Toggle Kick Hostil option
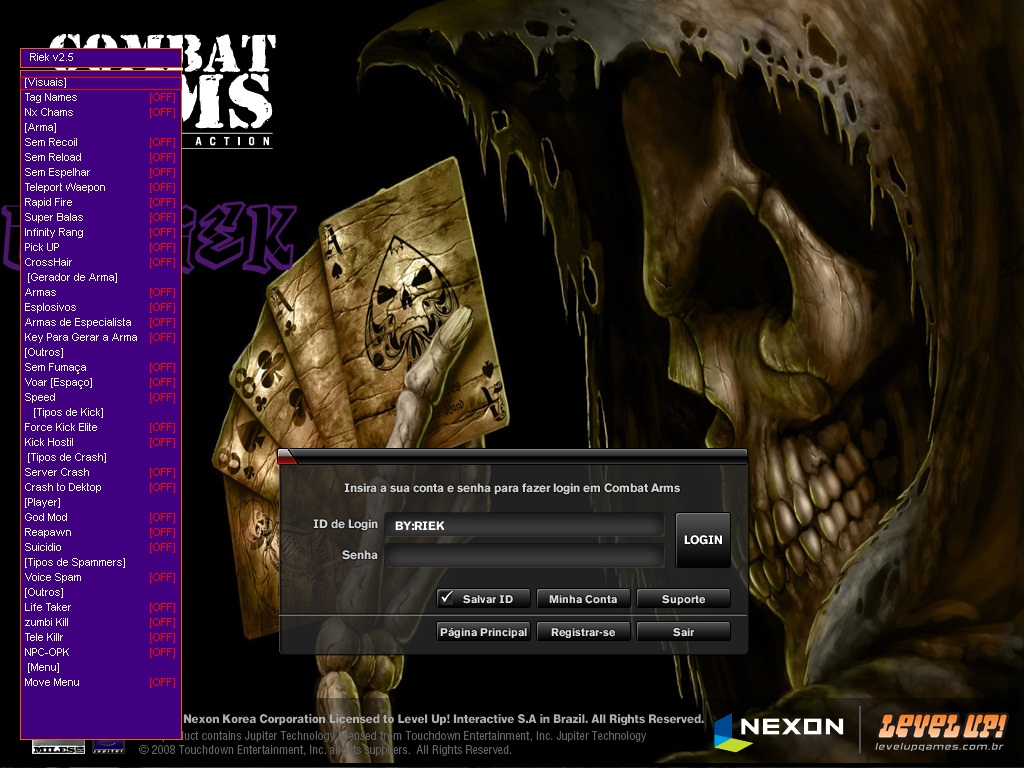 click(101, 443)
